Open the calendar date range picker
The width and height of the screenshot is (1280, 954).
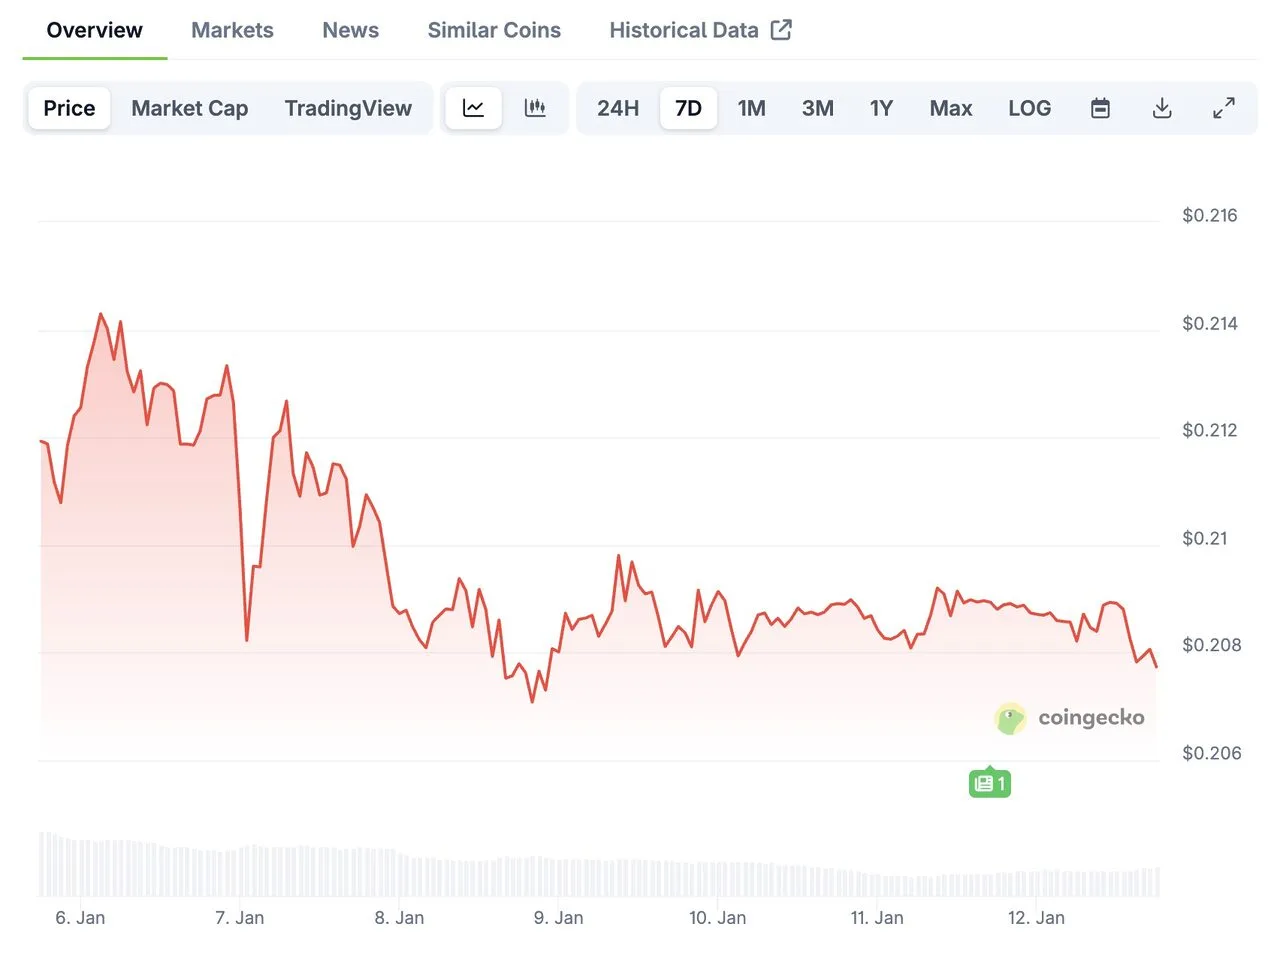[x=1100, y=108]
